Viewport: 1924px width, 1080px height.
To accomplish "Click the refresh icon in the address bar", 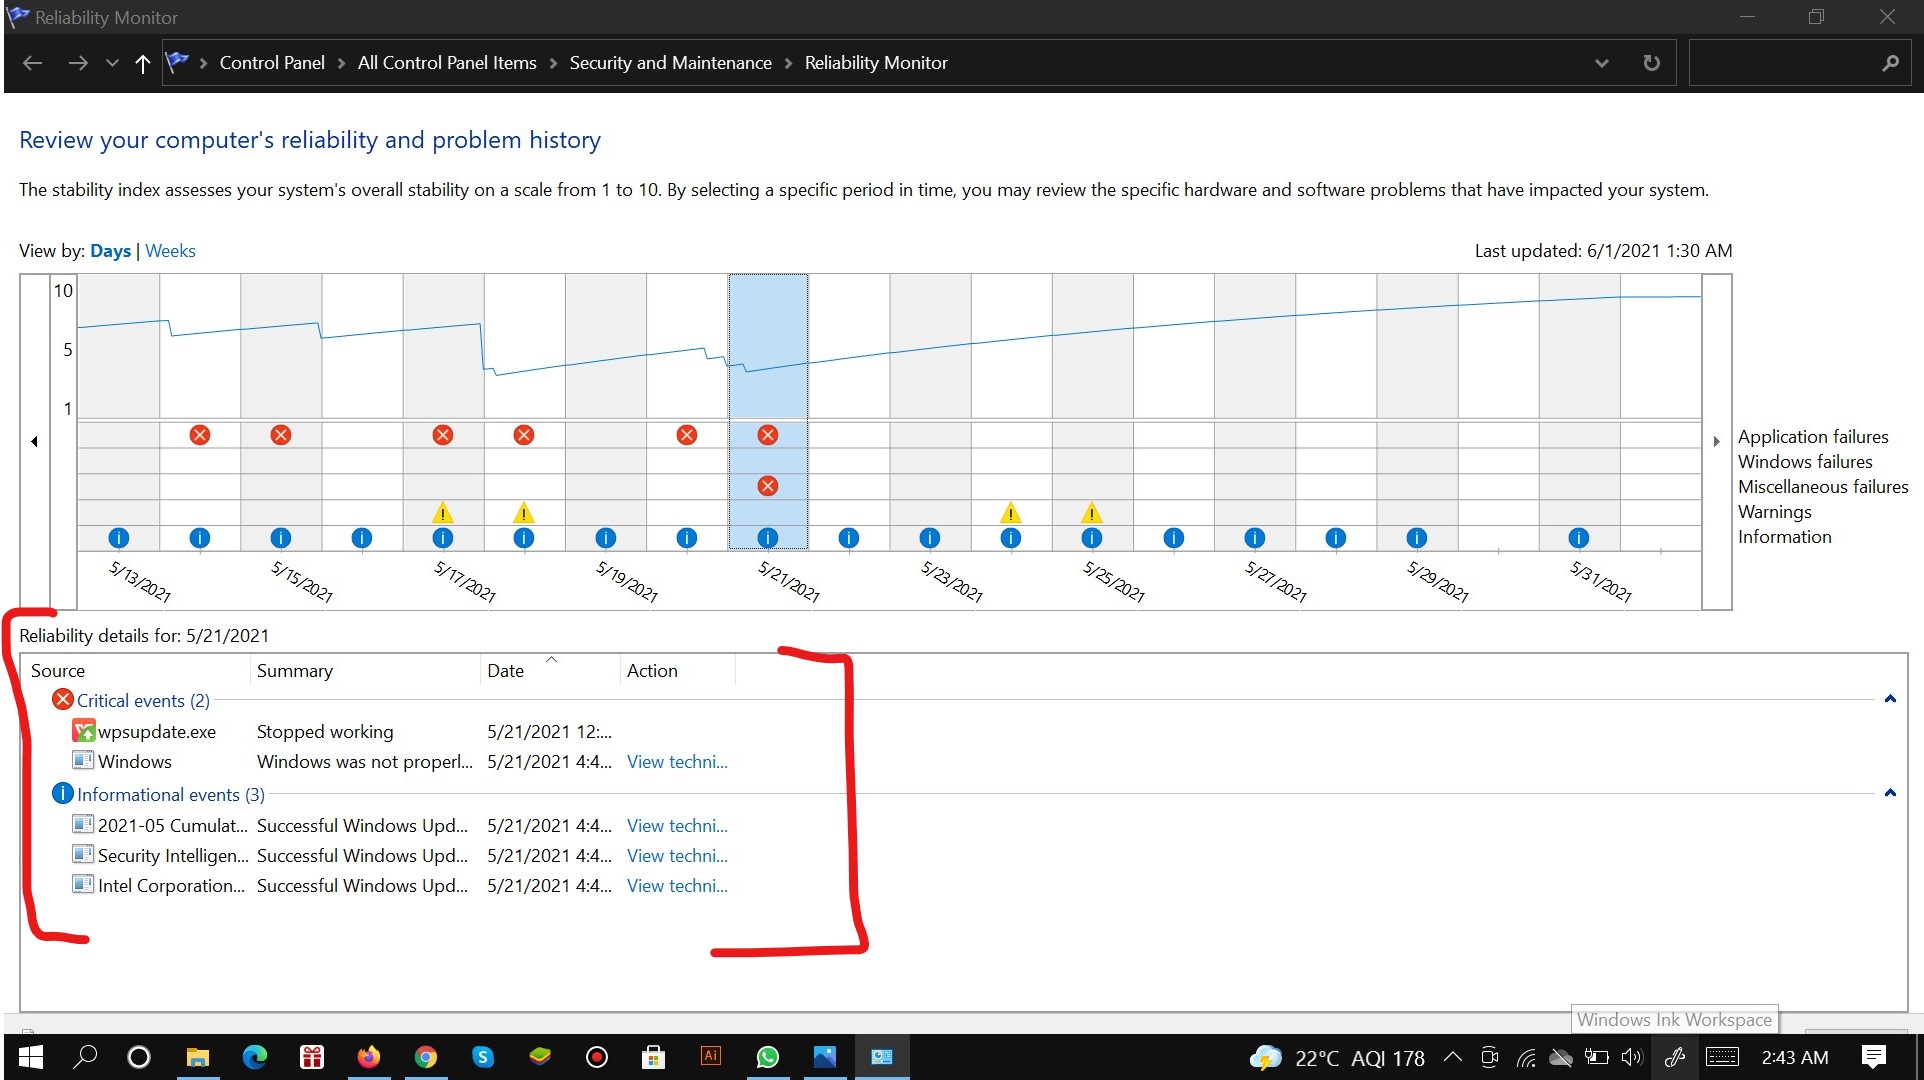I will pyautogui.click(x=1650, y=62).
